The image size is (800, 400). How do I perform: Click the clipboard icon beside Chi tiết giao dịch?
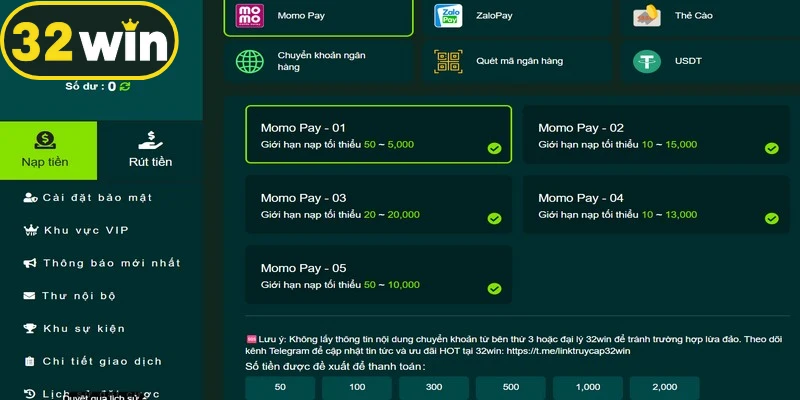pos(30,361)
